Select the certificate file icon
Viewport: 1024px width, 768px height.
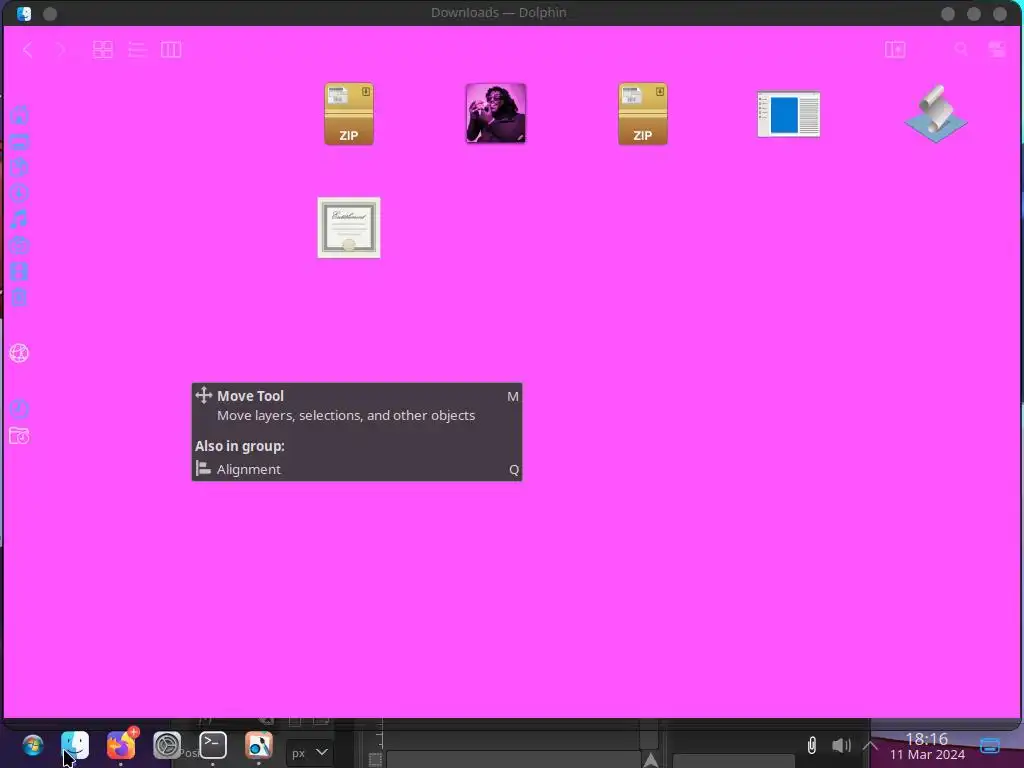click(349, 228)
